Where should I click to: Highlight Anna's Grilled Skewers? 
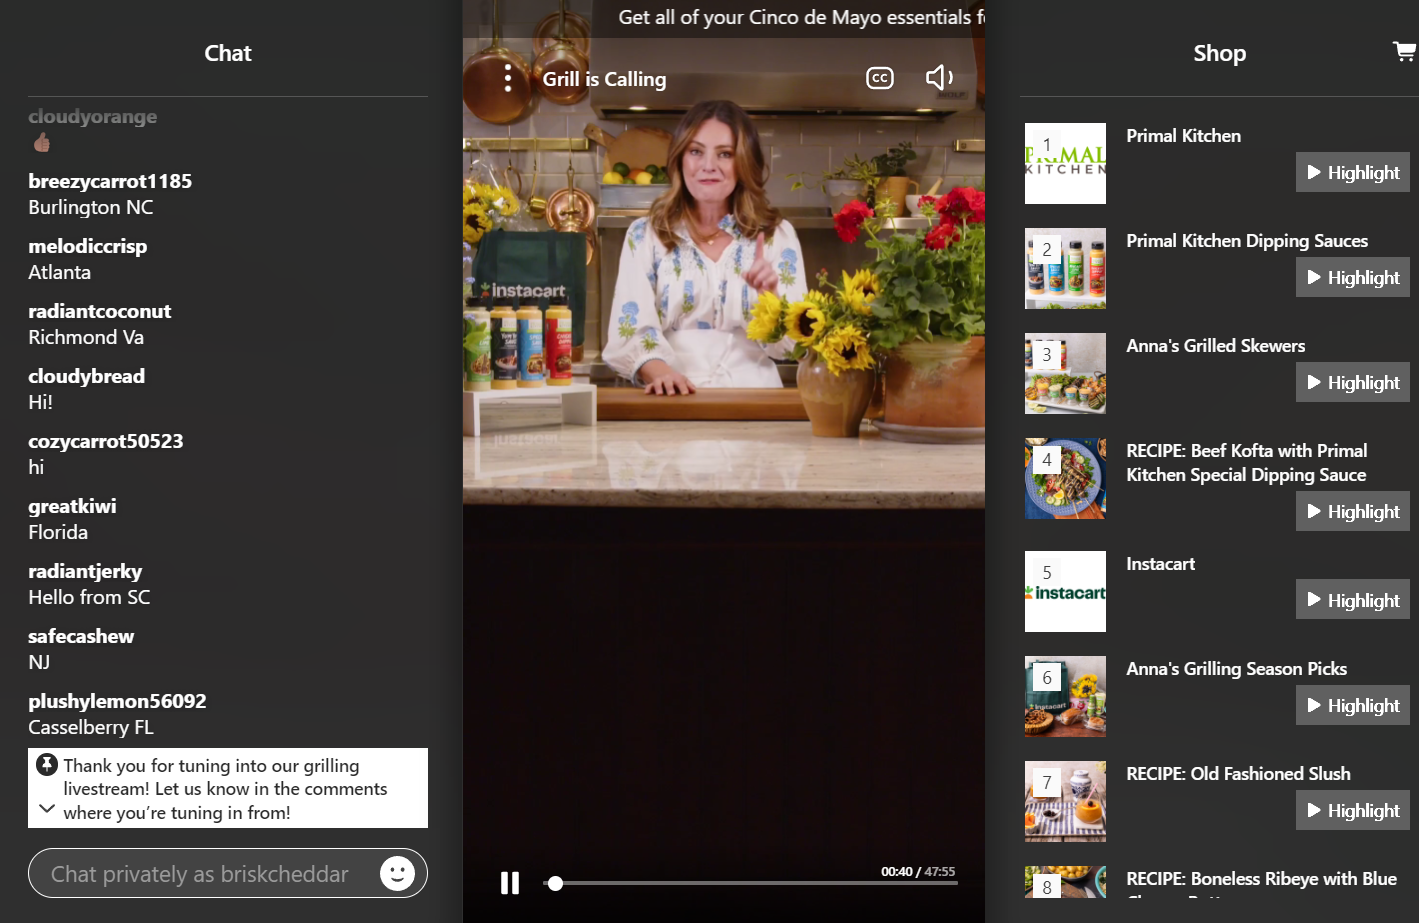1353,382
